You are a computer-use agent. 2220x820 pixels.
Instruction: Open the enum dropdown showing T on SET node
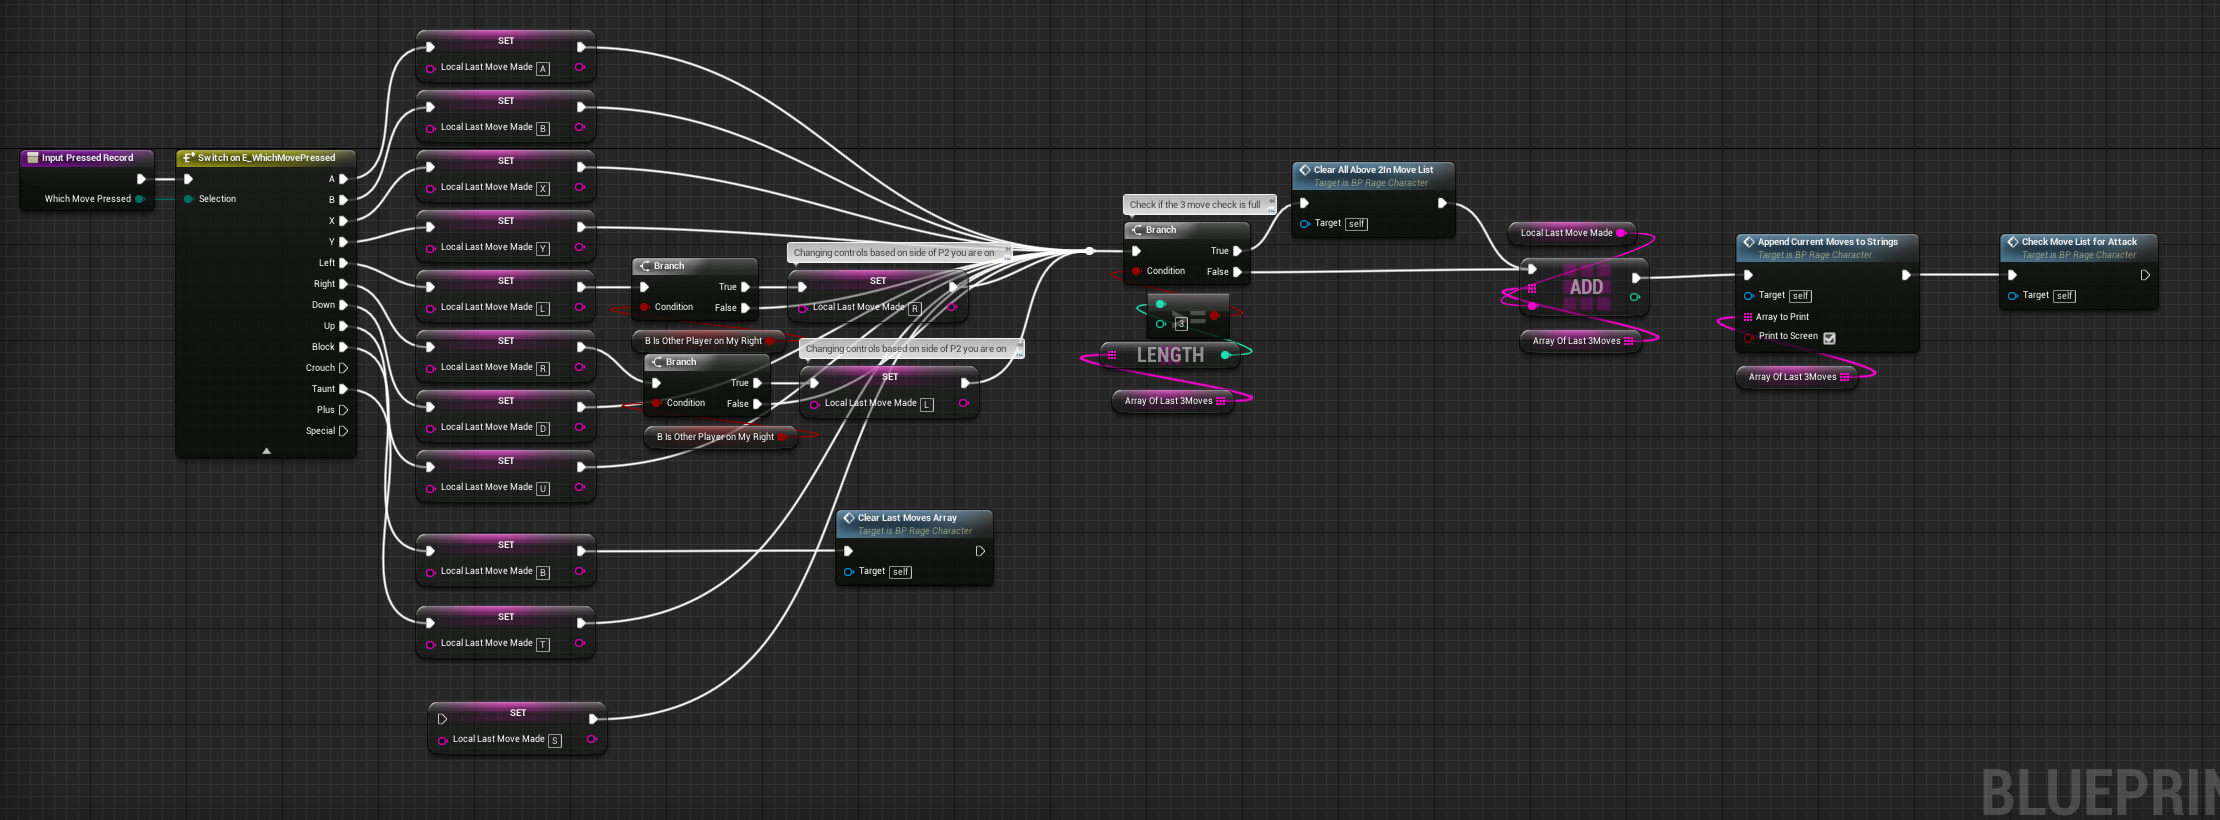click(x=543, y=645)
